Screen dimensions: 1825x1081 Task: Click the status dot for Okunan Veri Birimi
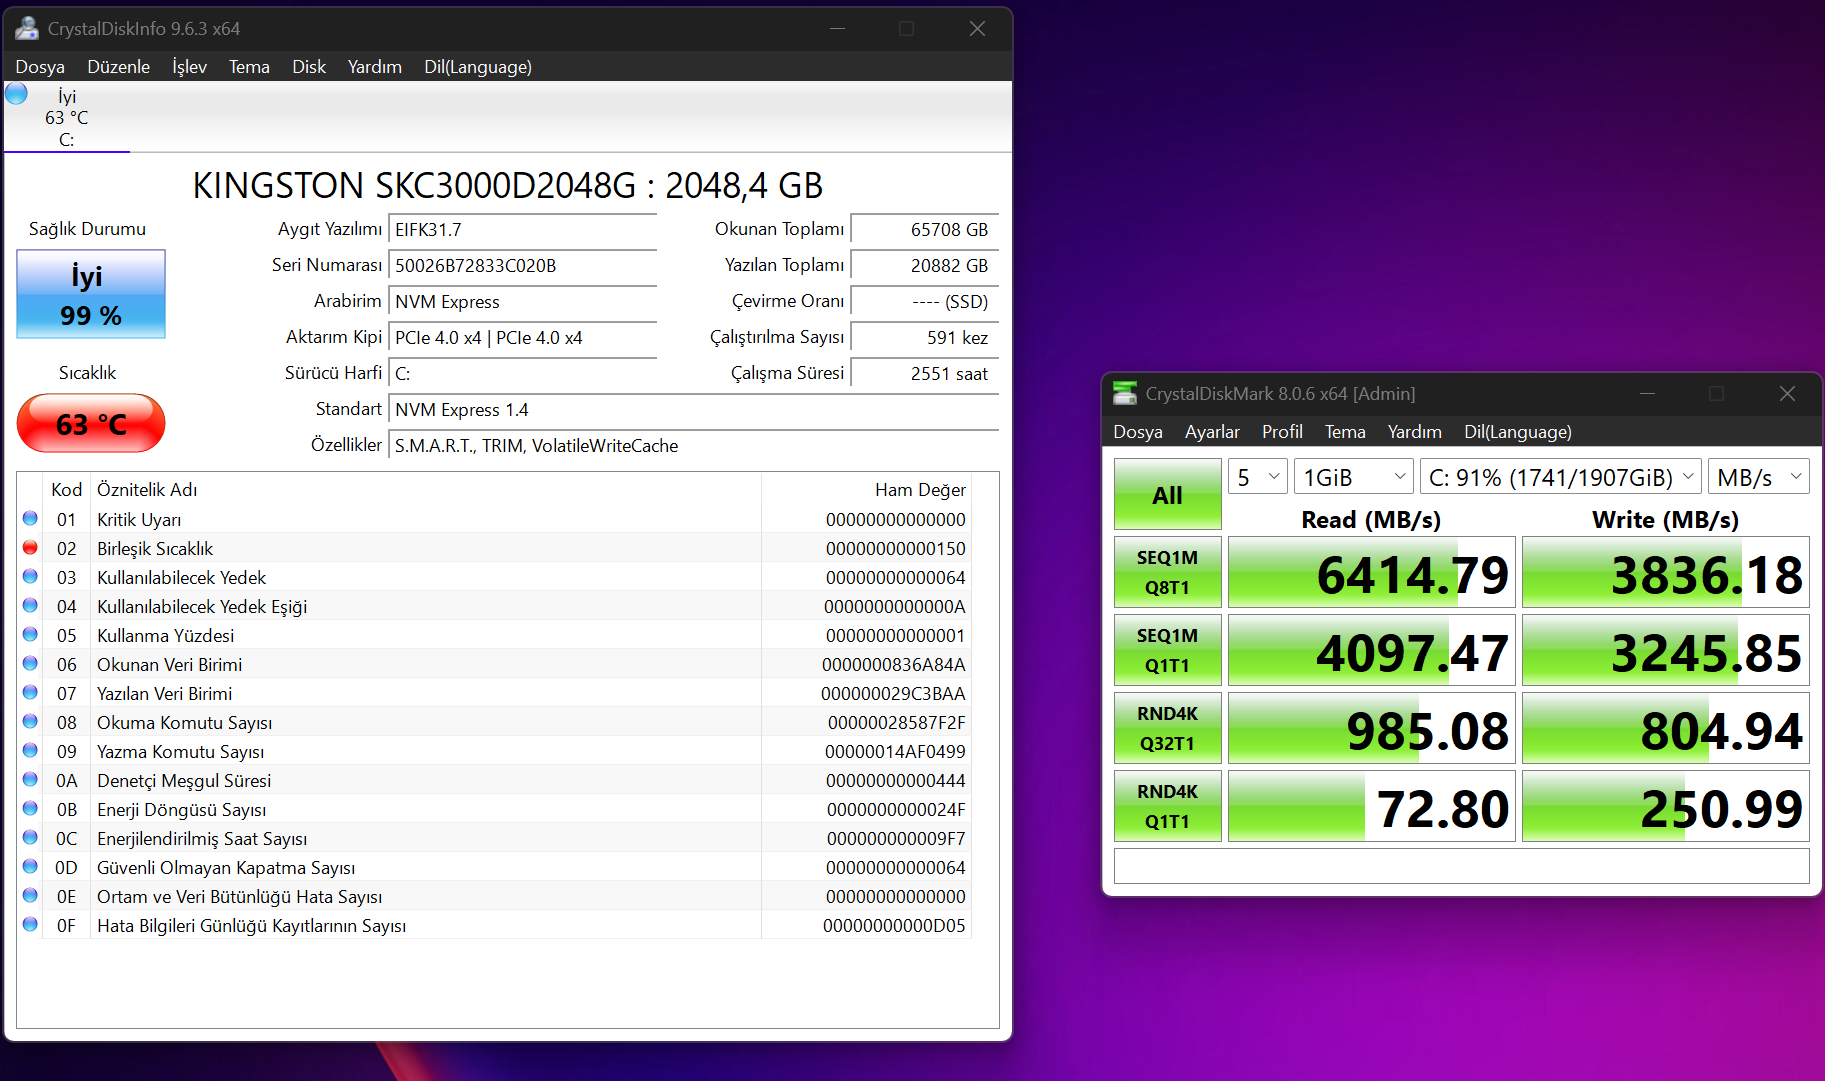coord(30,663)
